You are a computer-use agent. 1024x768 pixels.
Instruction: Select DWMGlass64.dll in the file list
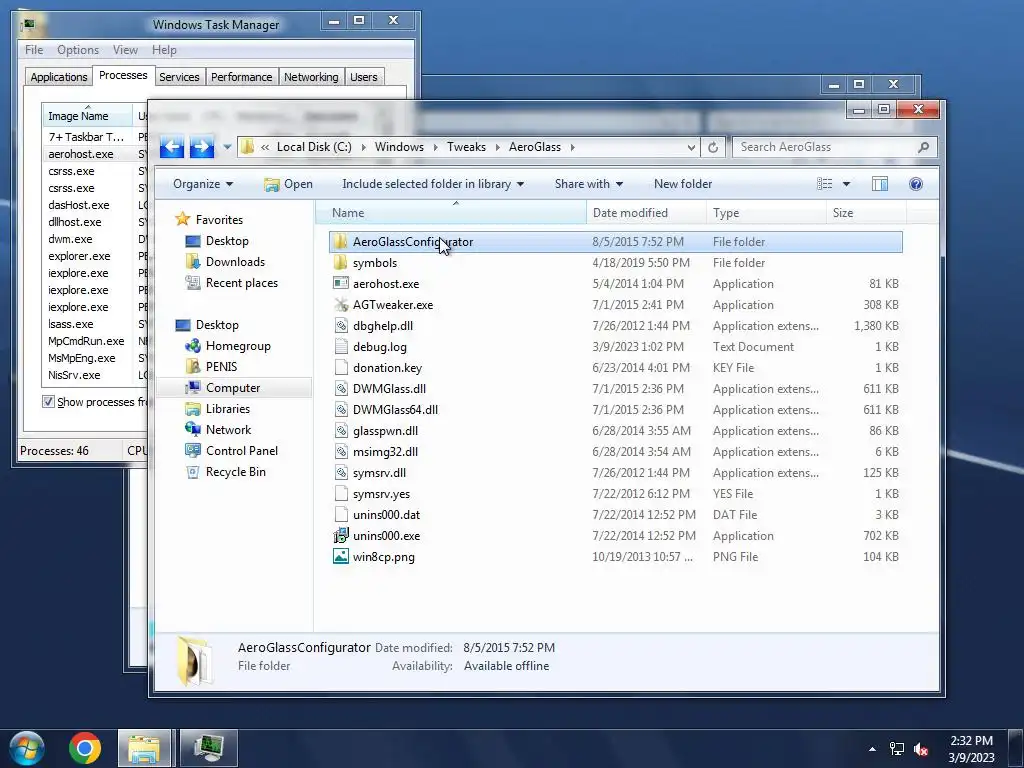[616, 409]
